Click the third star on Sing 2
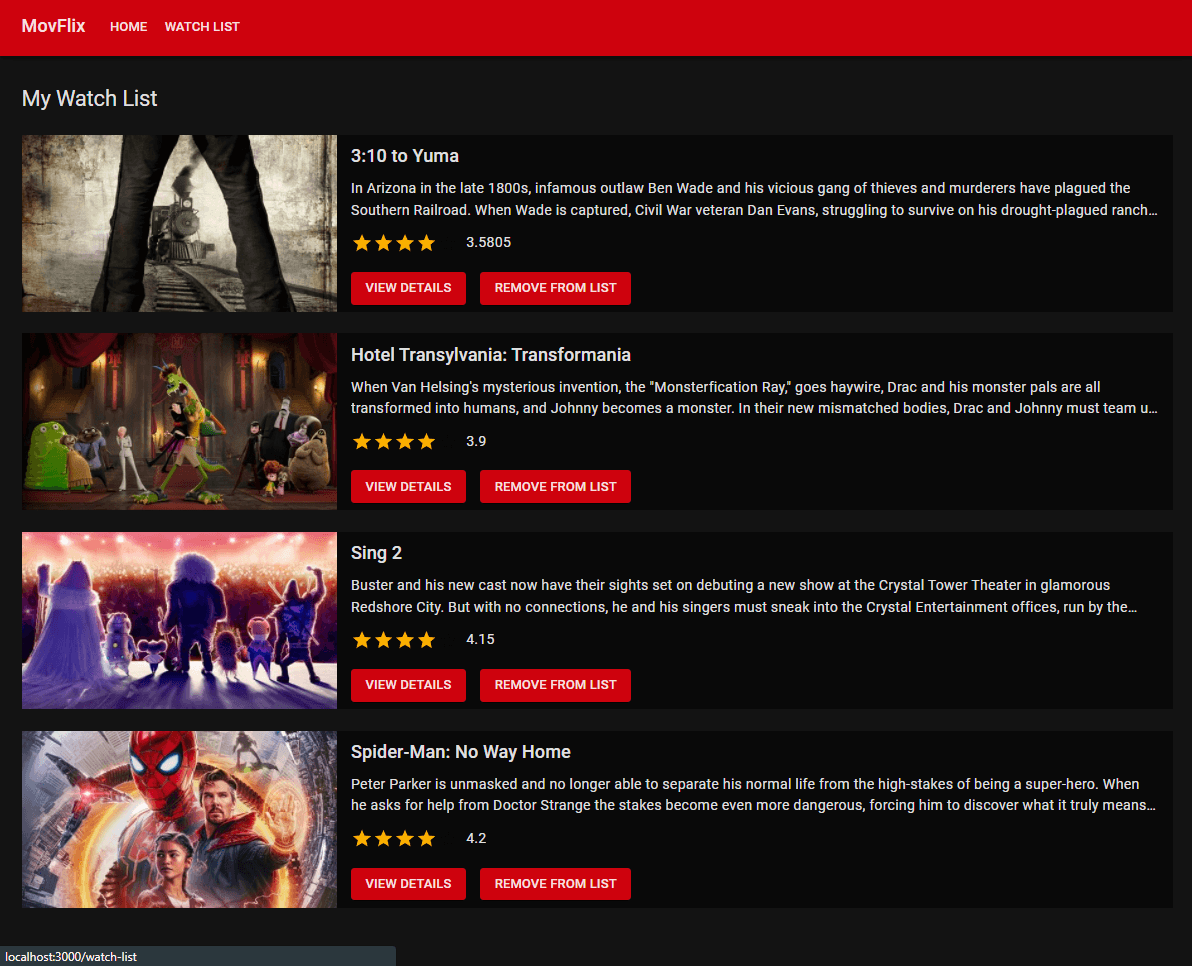 click(x=405, y=639)
